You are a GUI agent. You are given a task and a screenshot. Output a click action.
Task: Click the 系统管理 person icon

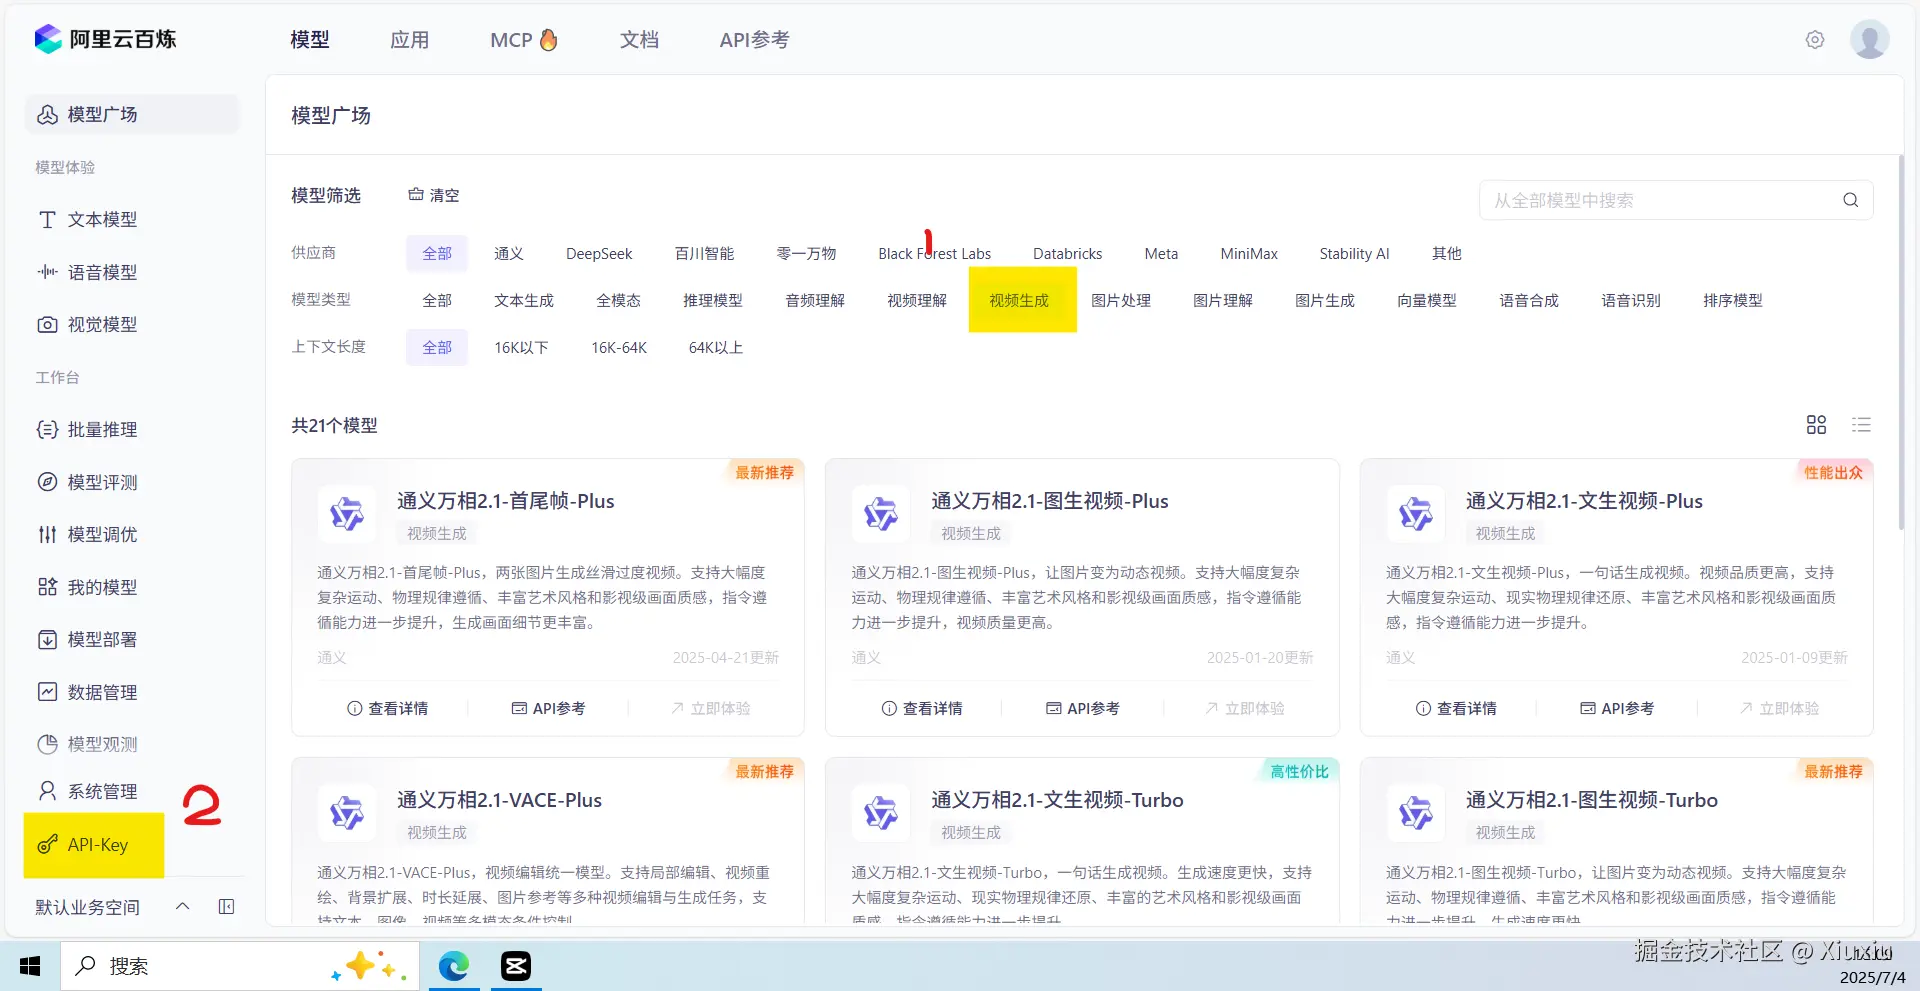47,791
